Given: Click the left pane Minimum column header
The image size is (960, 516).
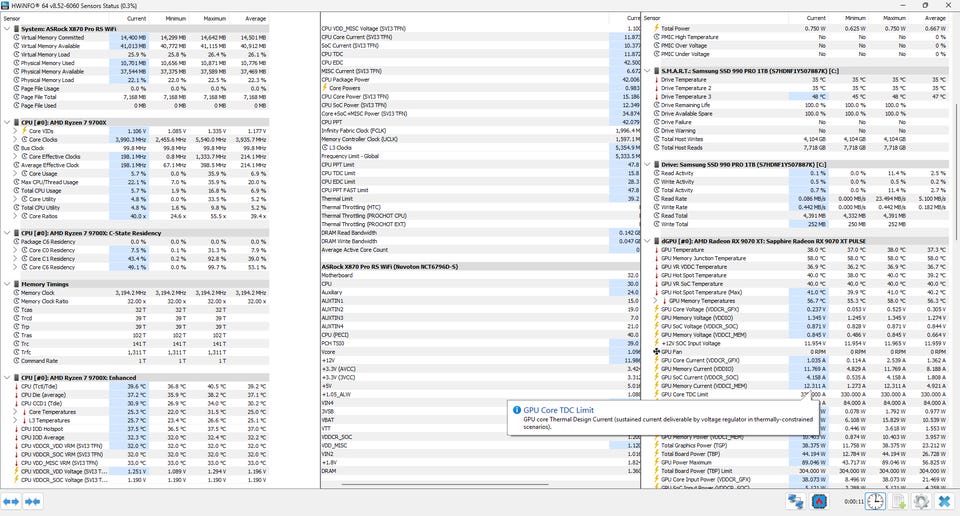Looking at the screenshot, I should coord(168,18).
